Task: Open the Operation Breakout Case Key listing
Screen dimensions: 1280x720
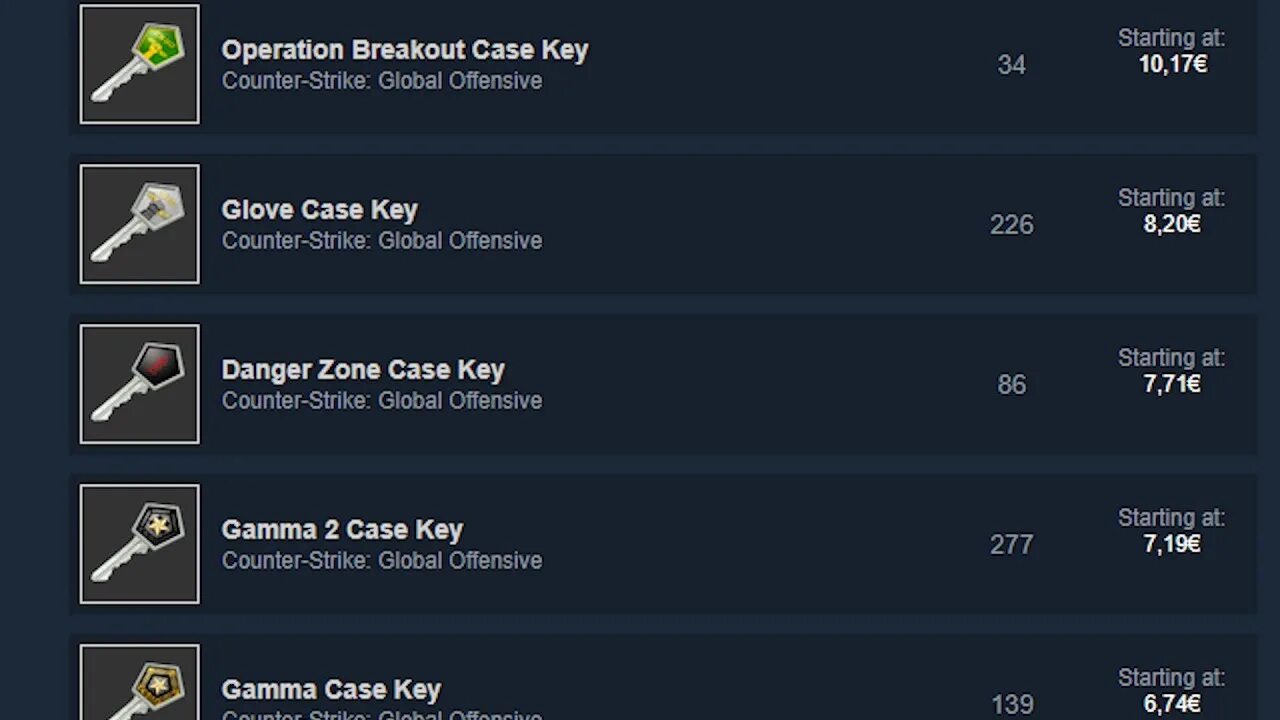Action: click(404, 50)
